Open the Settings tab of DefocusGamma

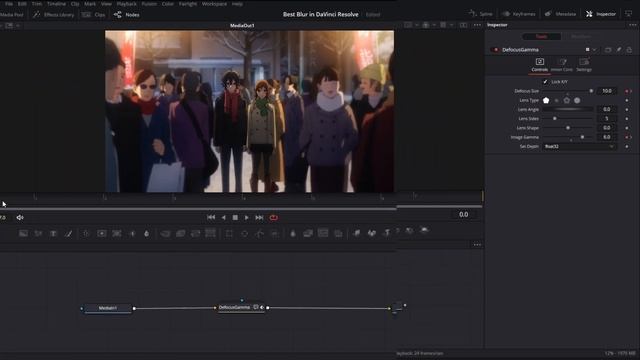(x=584, y=64)
